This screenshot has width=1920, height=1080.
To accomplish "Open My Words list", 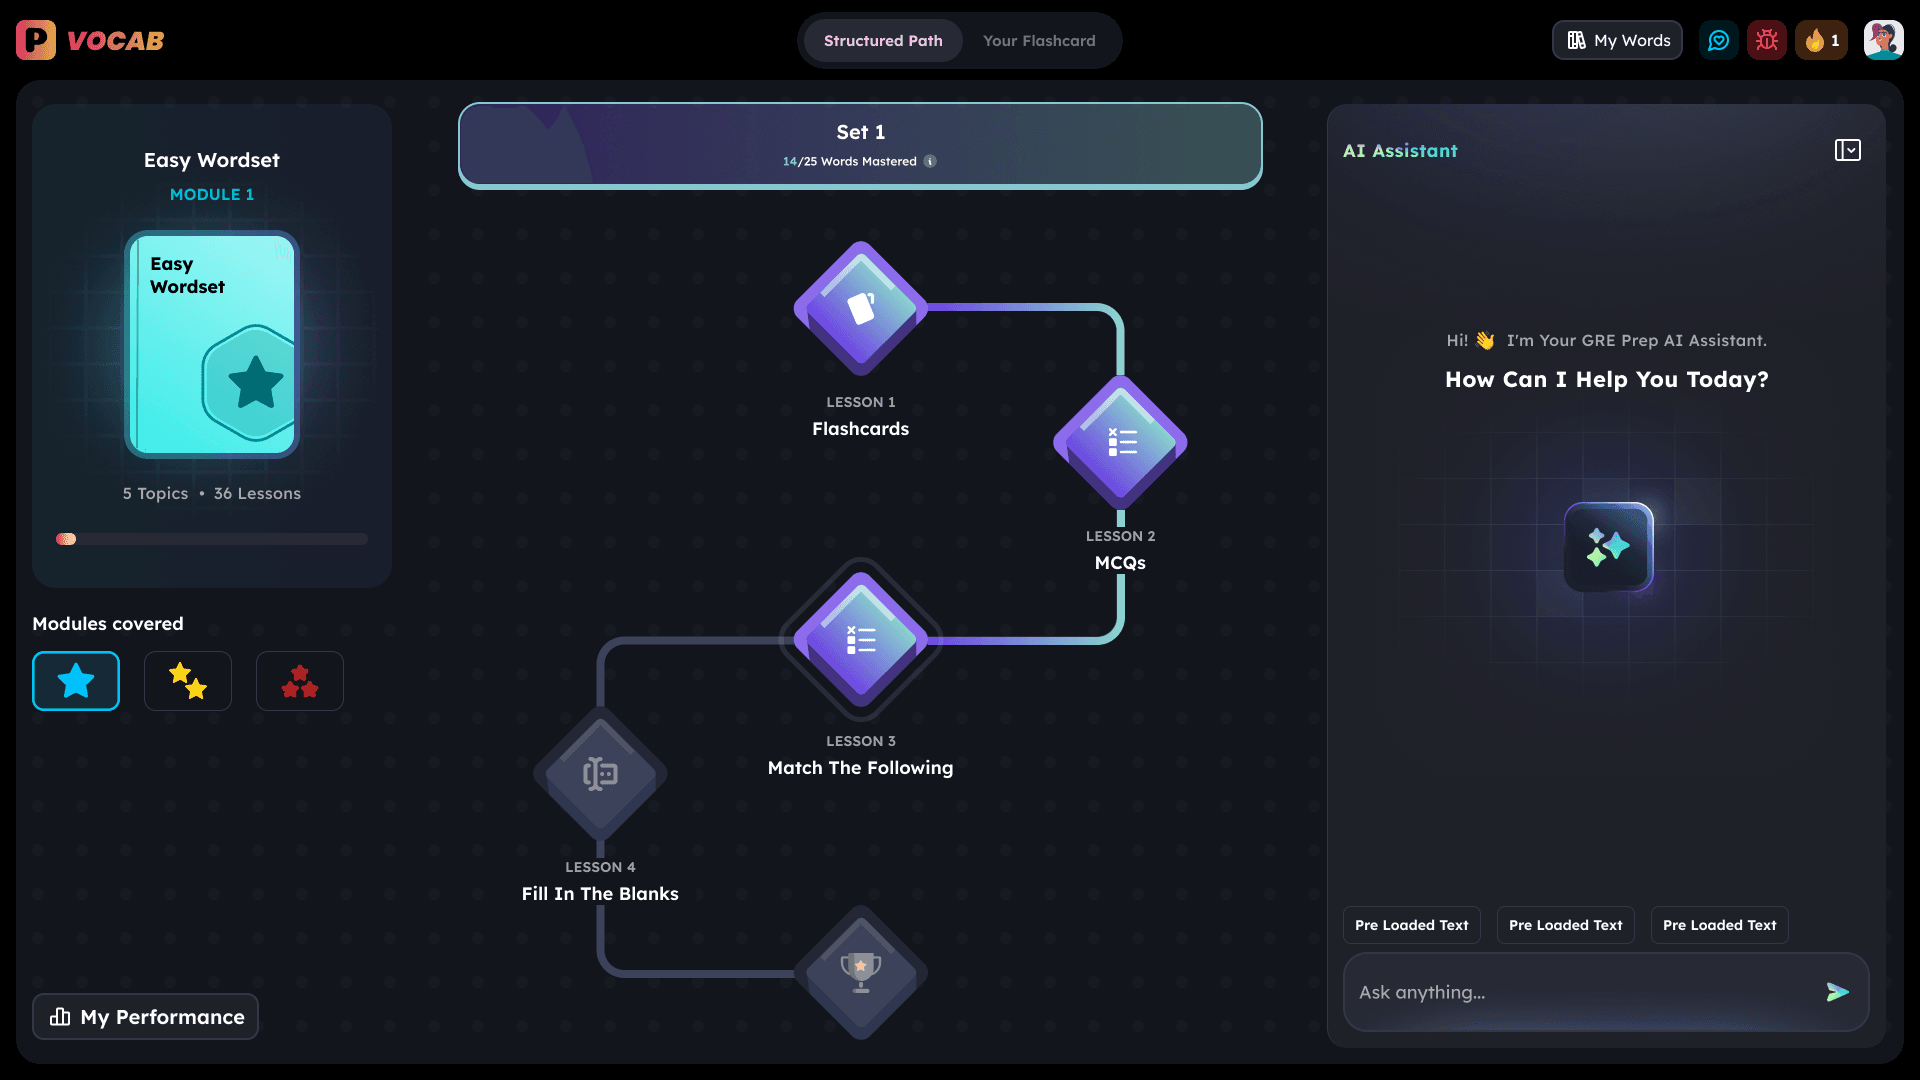I will pos(1617,41).
